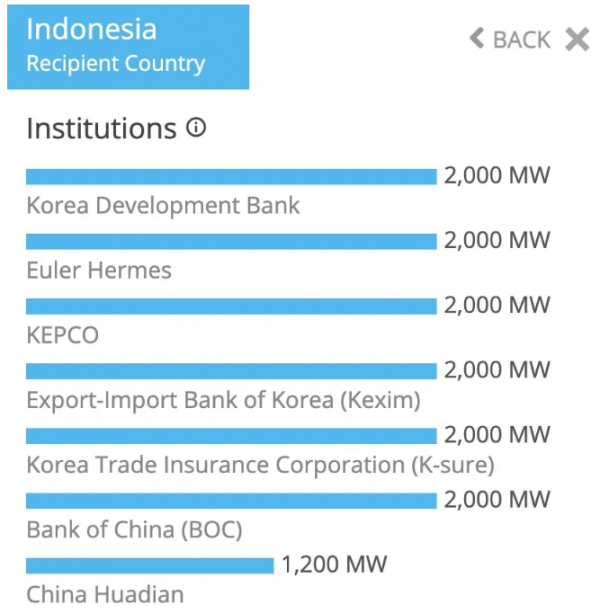
Task: Open Export-Import Bank of Korea (Kexim) entry
Action: click(223, 400)
